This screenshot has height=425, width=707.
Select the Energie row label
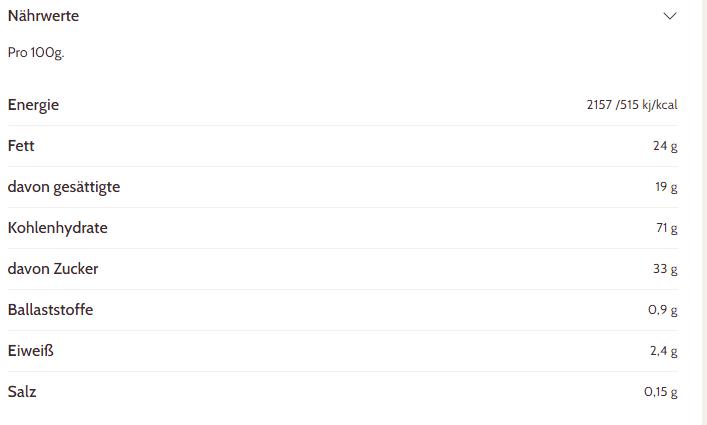point(33,105)
